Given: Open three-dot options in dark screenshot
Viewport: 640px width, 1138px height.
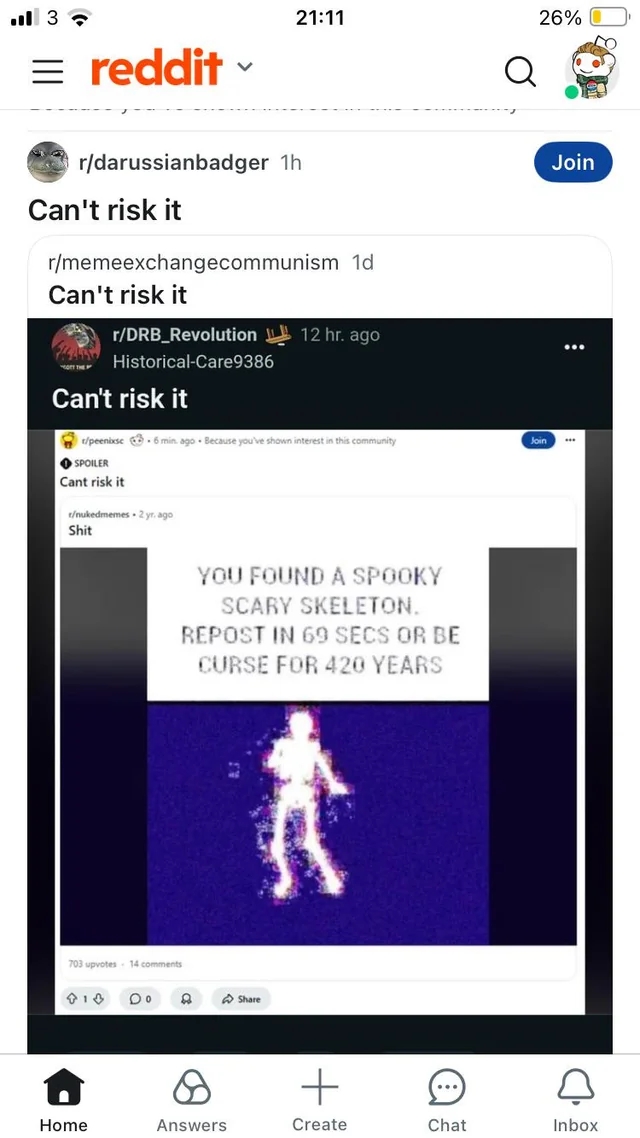Looking at the screenshot, I should point(574,347).
